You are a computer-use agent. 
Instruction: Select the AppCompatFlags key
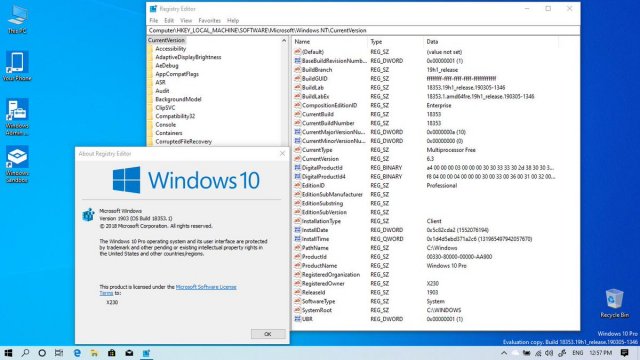pos(177,74)
